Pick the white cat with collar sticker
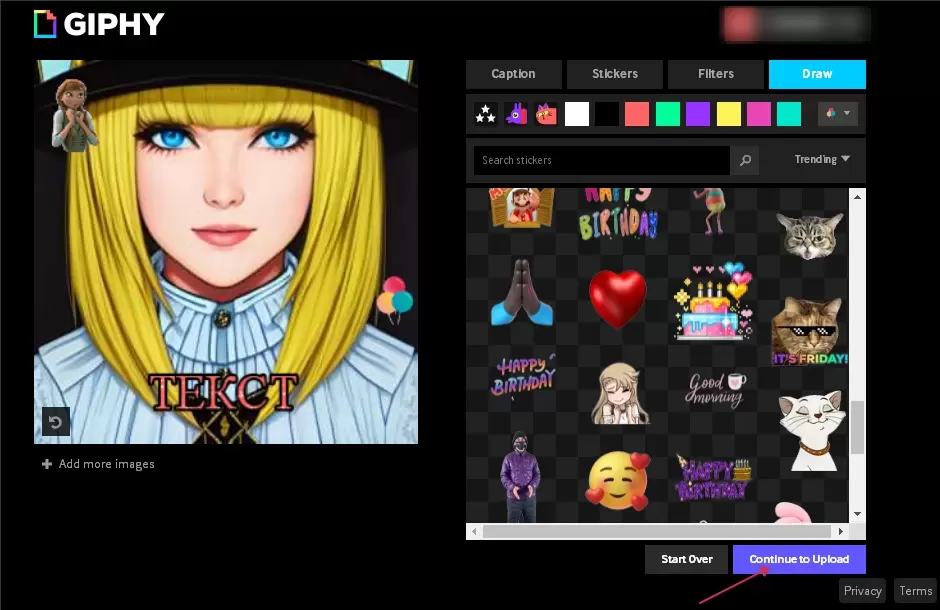940x610 pixels. pyautogui.click(x=811, y=431)
